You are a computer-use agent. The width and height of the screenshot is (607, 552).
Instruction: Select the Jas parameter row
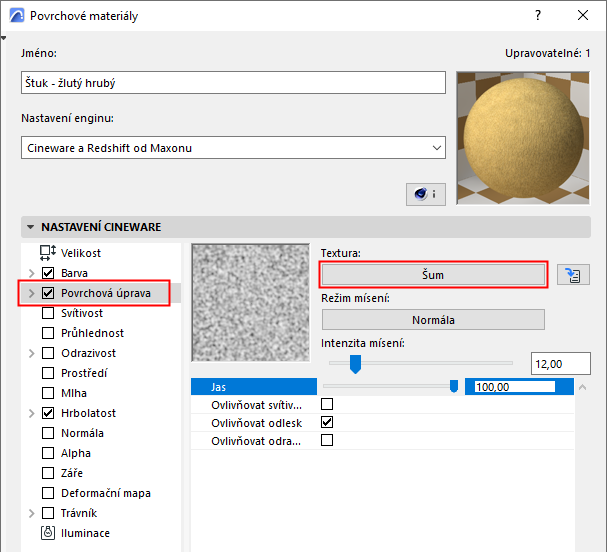[x=254, y=387]
